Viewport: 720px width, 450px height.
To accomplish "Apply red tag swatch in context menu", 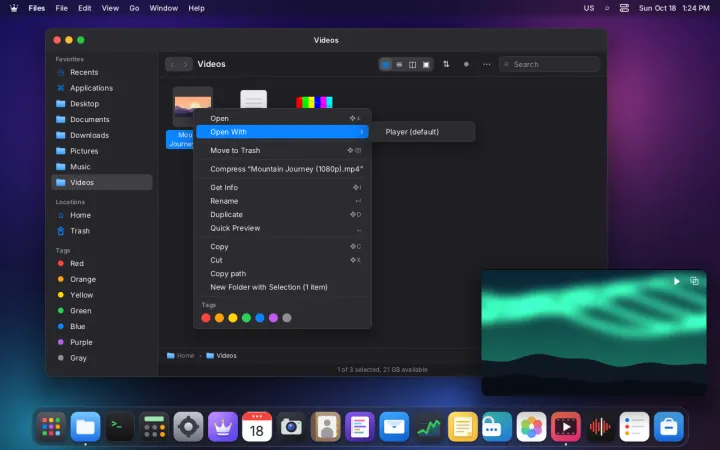I will pos(206,318).
